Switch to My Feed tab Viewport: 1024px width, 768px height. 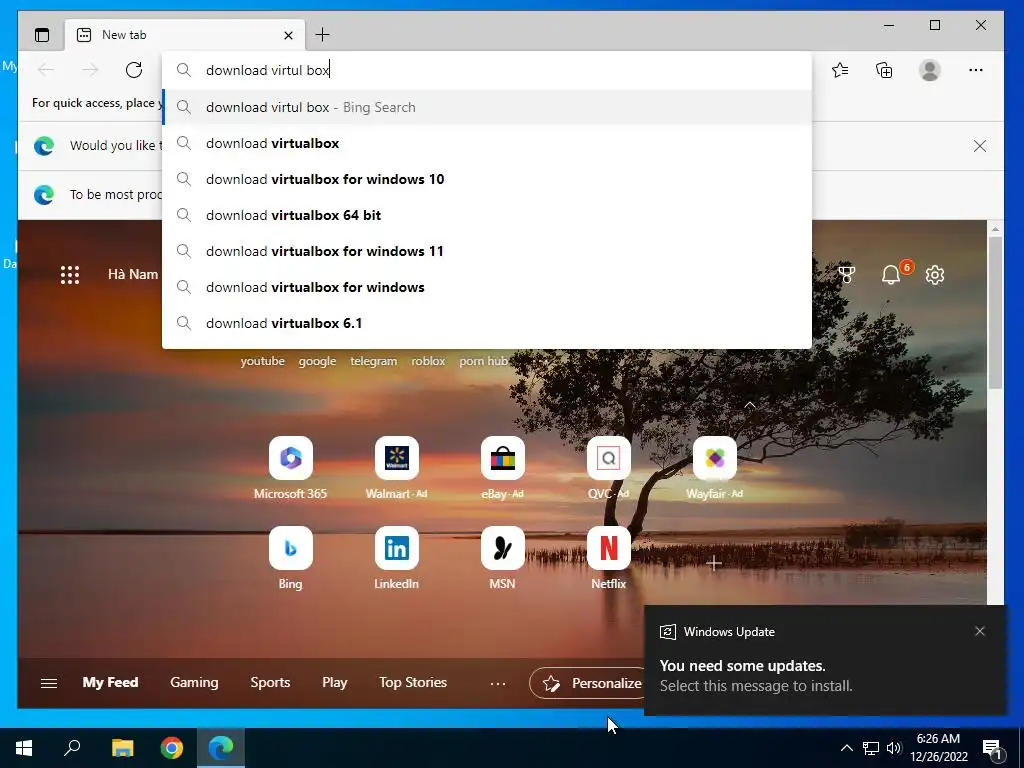pos(110,682)
